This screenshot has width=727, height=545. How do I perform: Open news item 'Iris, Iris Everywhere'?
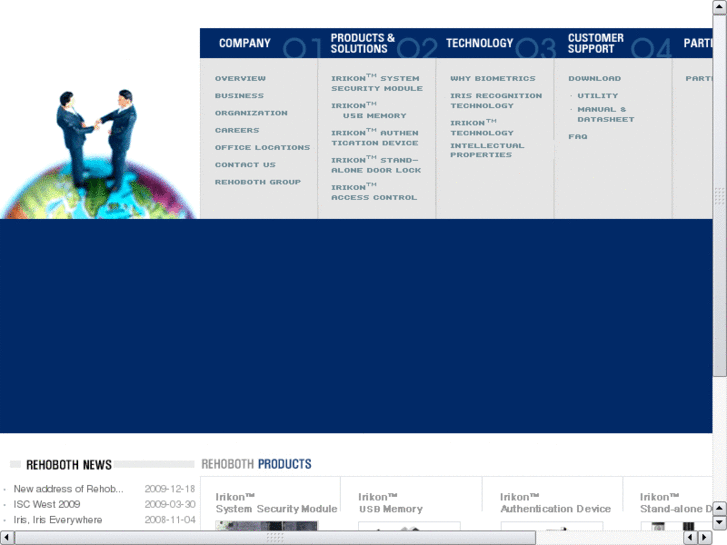coord(57,519)
